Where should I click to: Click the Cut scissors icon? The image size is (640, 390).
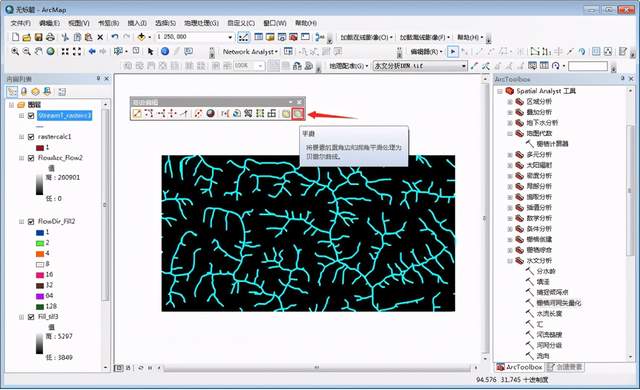point(65,37)
